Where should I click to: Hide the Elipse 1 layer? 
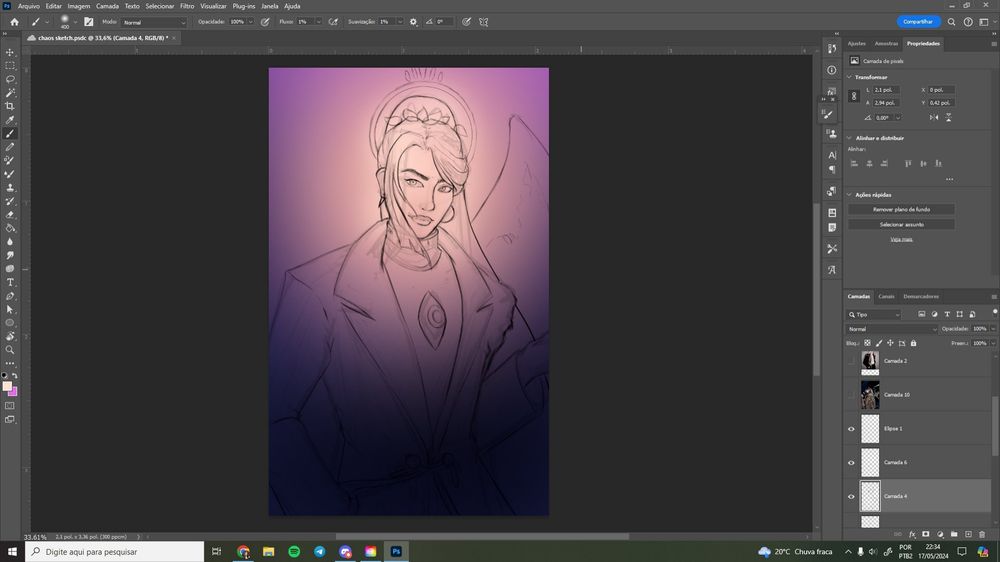click(851, 429)
